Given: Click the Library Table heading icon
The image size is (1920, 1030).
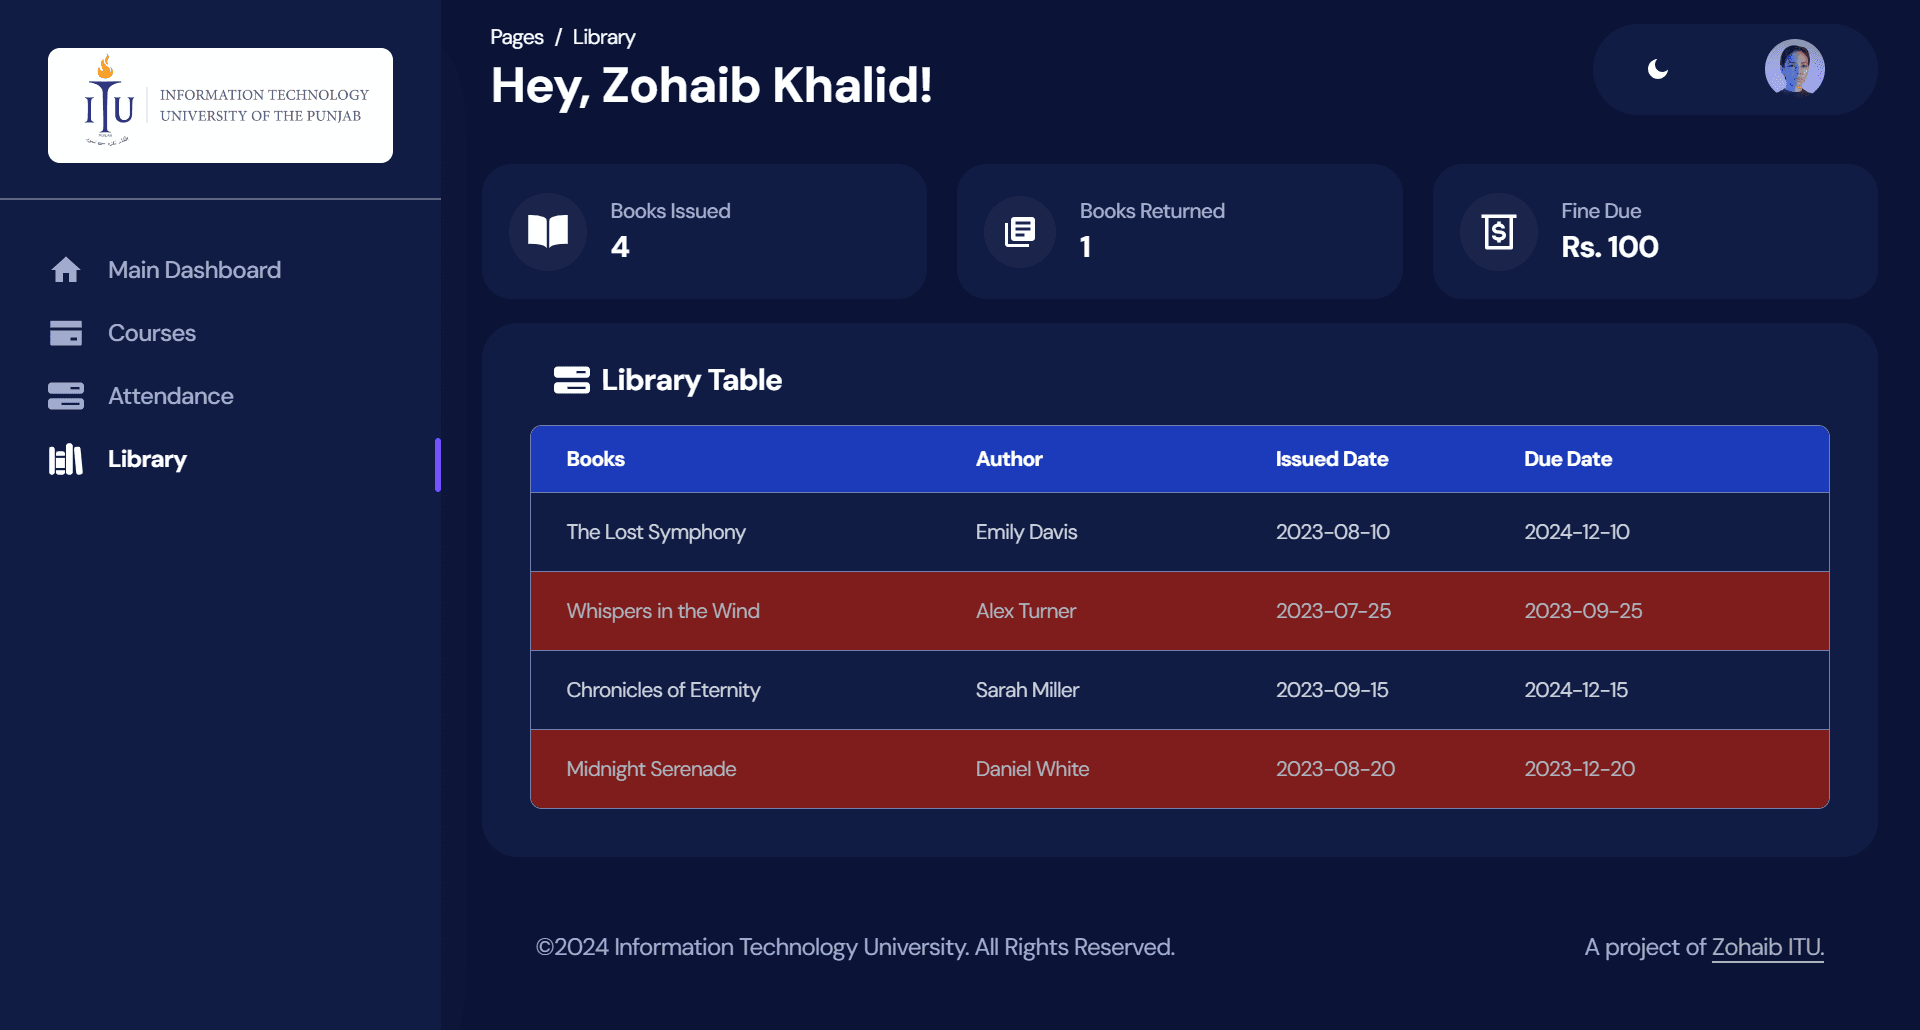Looking at the screenshot, I should 572,380.
